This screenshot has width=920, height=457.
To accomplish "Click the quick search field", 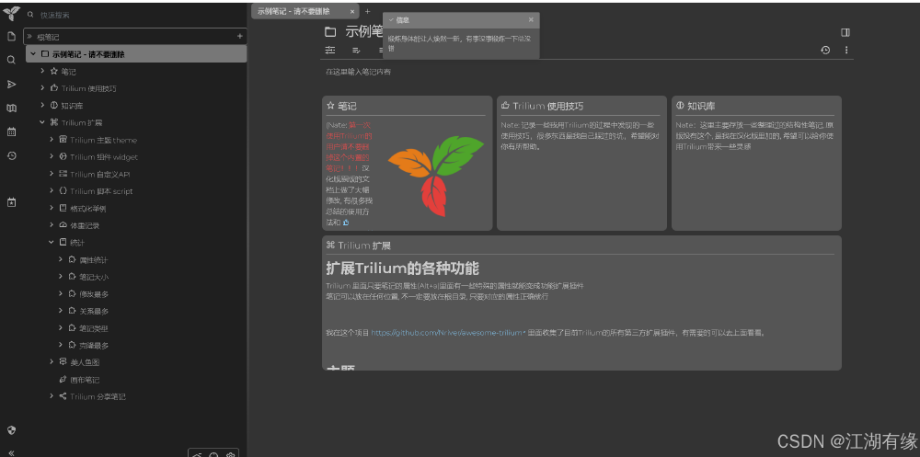I will pyautogui.click(x=135, y=15).
